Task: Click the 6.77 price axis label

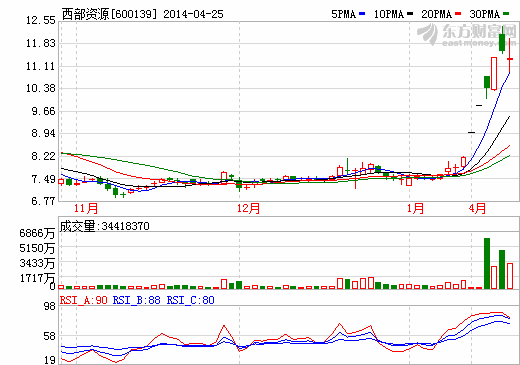Action: 43,201
